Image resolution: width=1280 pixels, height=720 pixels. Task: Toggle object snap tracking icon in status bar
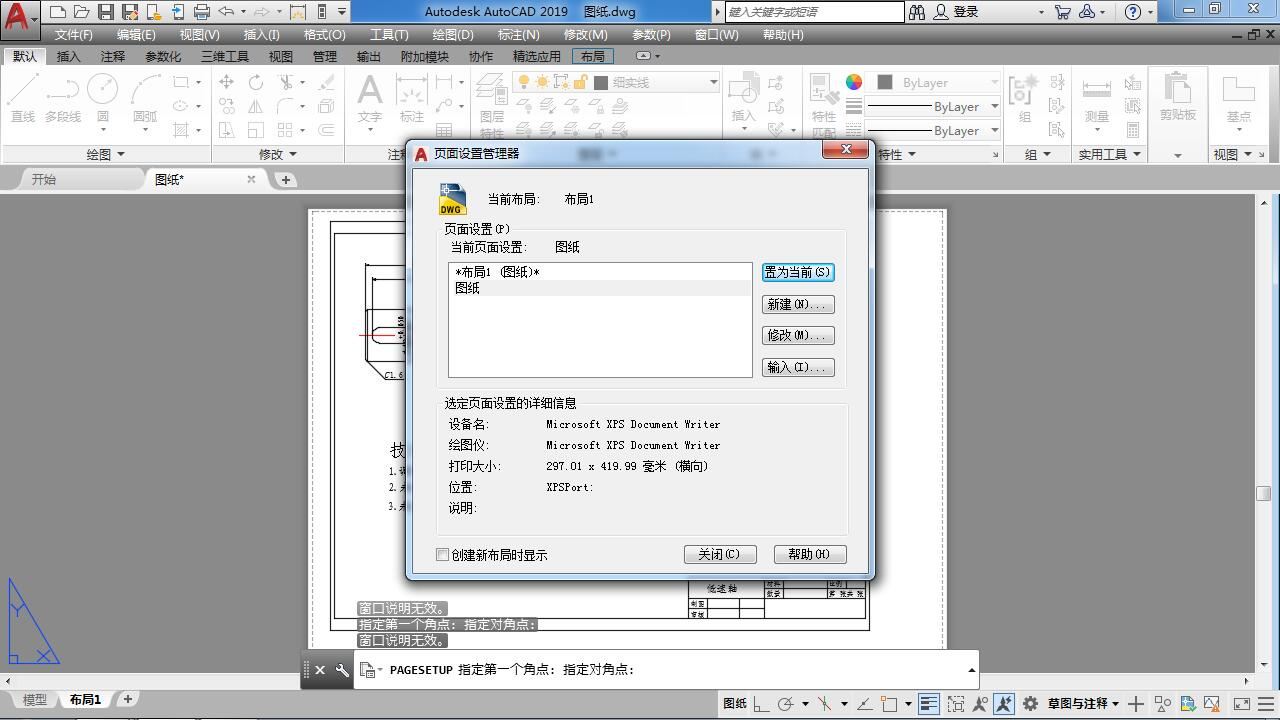click(864, 704)
